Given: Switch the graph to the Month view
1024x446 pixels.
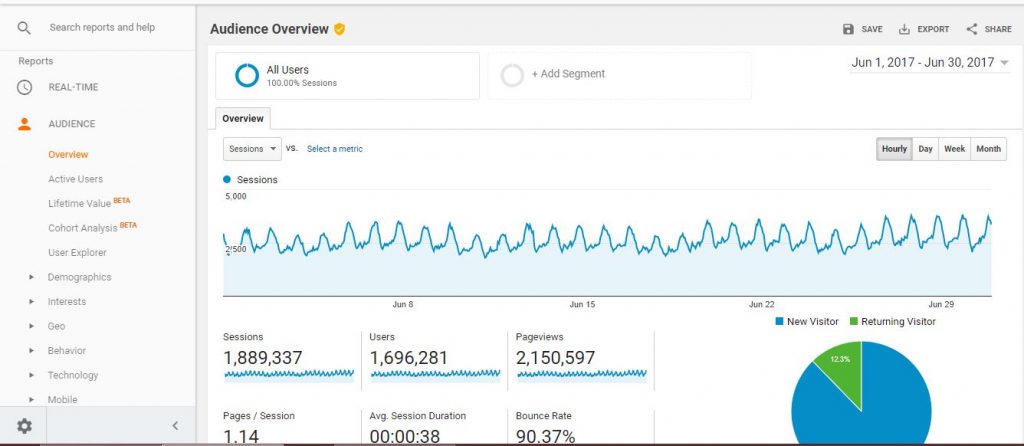Looking at the screenshot, I should 988,149.
